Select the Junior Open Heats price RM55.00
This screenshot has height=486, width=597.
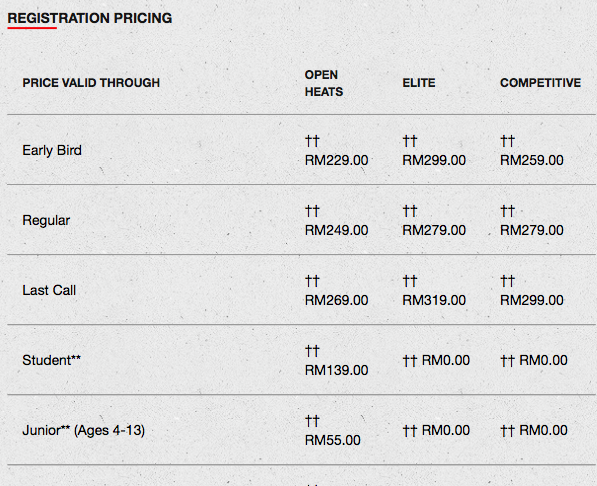click(x=332, y=440)
